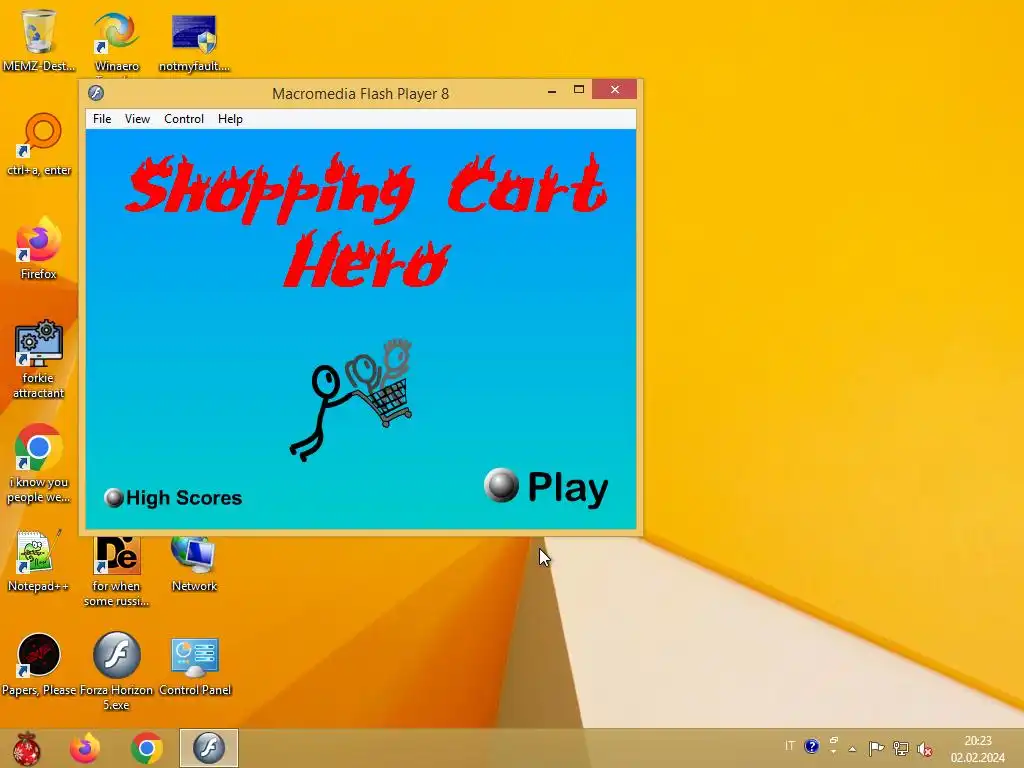Image resolution: width=1024 pixels, height=768 pixels.
Task: Select the 'for when some russi...' desktop icon
Action: [x=116, y=571]
